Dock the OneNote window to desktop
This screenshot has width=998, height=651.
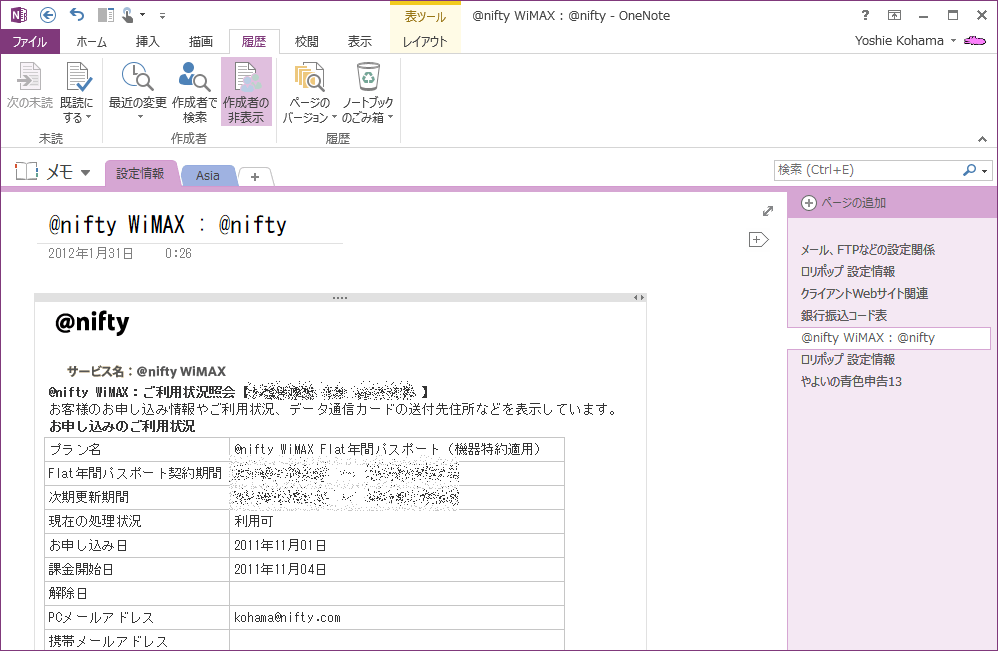coord(106,15)
